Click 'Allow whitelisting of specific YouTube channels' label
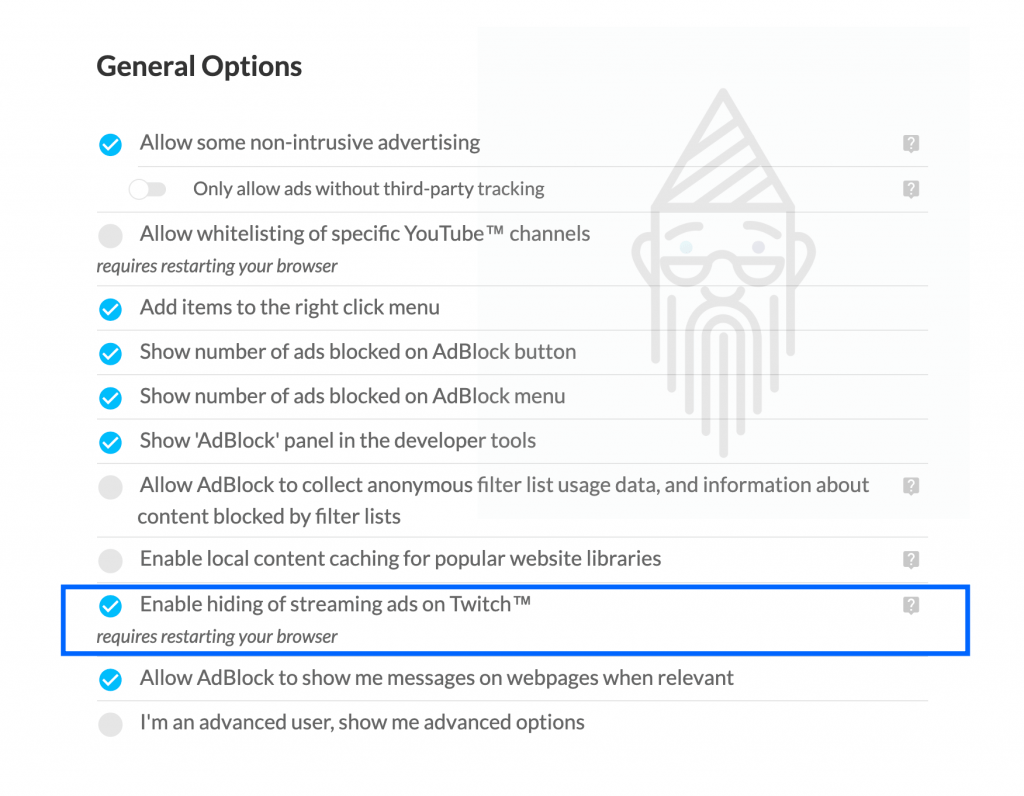This screenshot has height=796, width=1024. tap(364, 234)
